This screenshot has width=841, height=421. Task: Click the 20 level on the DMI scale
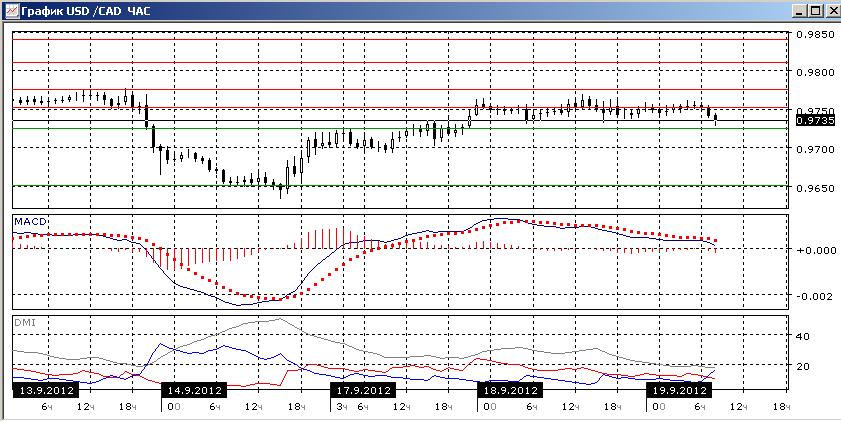tap(803, 366)
